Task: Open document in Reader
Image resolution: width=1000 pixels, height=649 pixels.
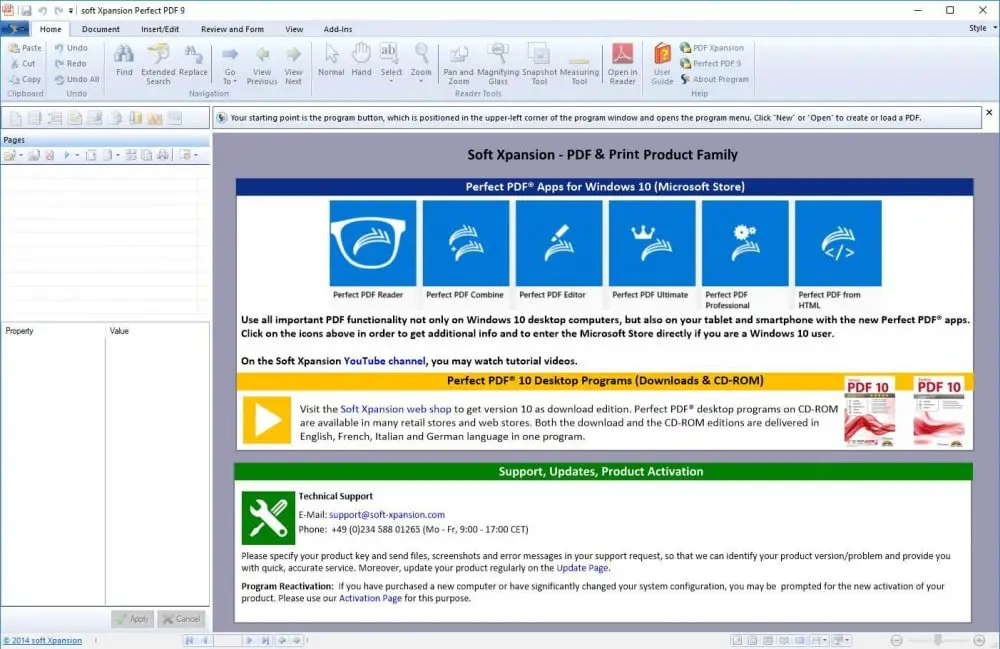Action: (622, 60)
